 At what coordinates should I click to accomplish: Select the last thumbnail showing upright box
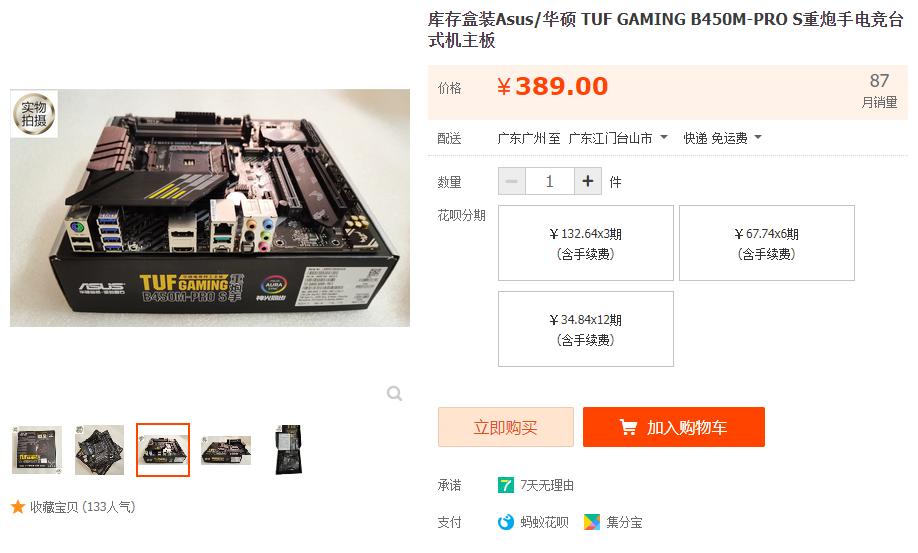coord(289,450)
